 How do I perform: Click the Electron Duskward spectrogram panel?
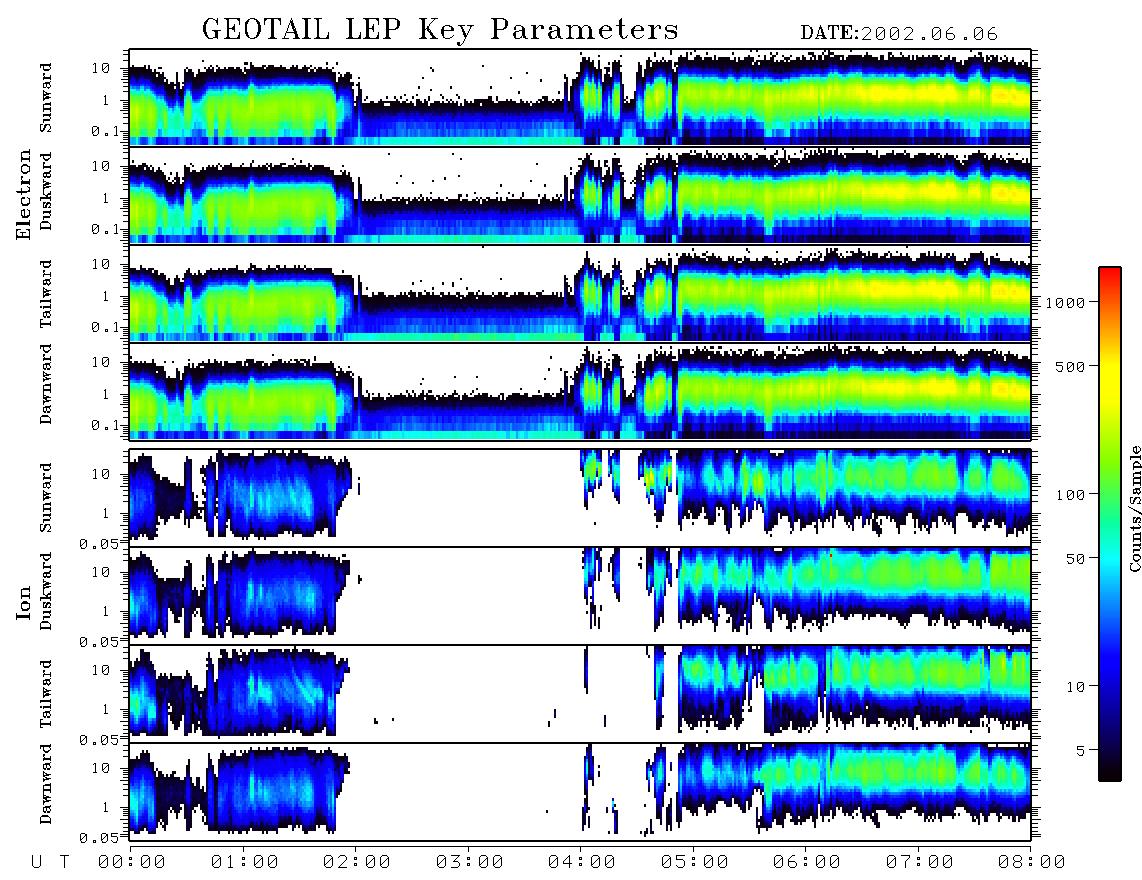[x=580, y=195]
